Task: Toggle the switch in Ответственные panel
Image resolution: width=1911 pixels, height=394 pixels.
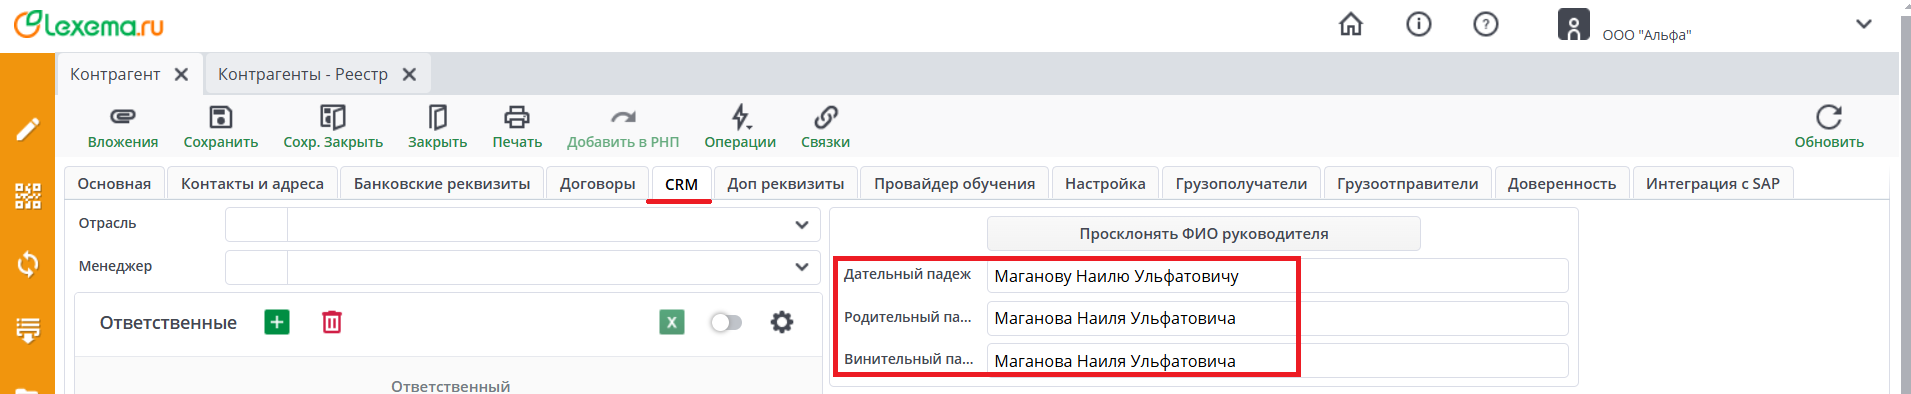Action: (726, 322)
